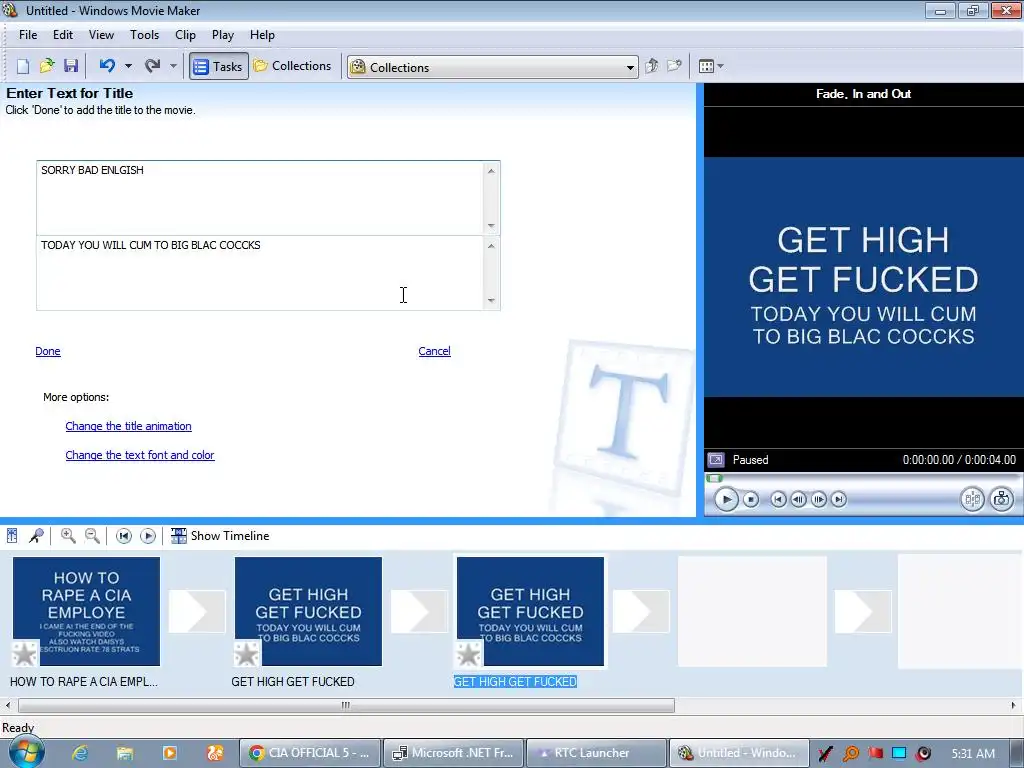
Task: Expand the Redo history dropdown arrow
Action: click(173, 66)
